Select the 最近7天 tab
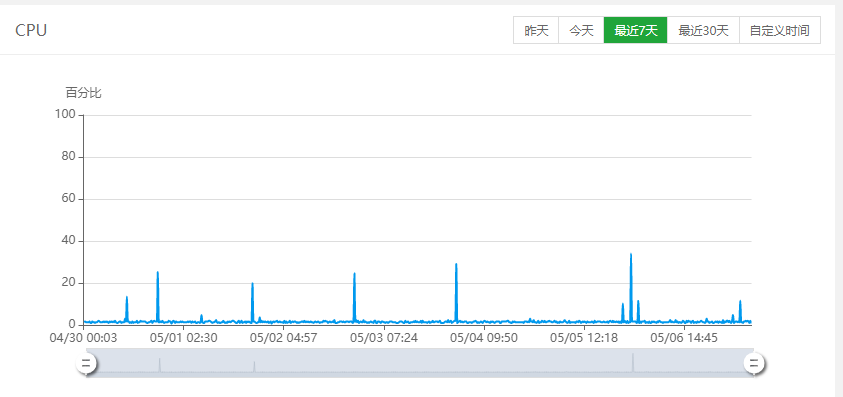The height and width of the screenshot is (397, 843). tap(635, 30)
